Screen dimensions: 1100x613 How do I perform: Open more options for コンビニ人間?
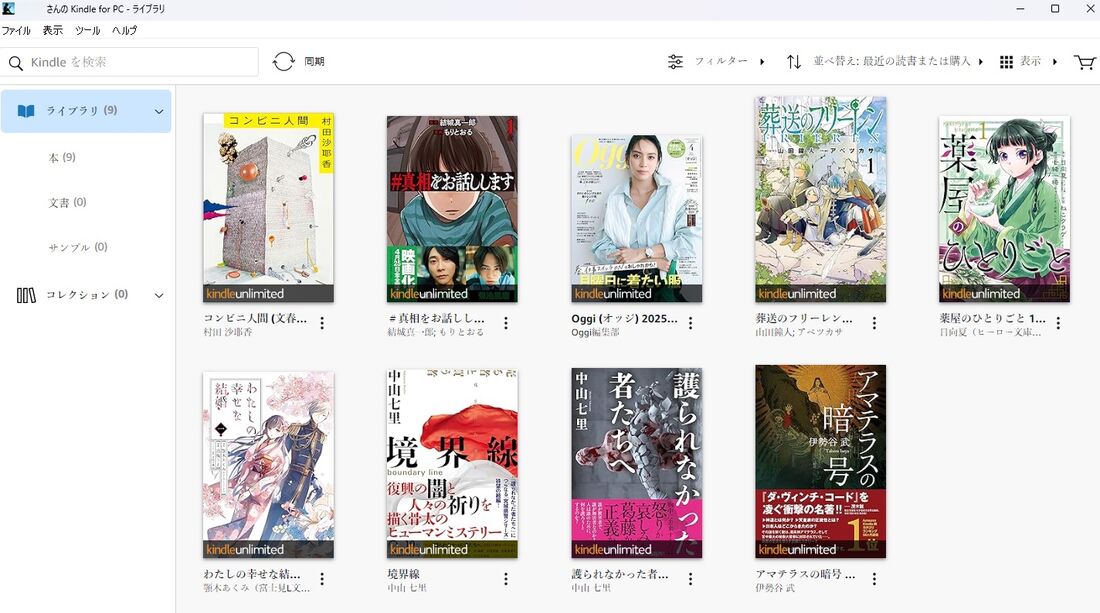[x=322, y=323]
